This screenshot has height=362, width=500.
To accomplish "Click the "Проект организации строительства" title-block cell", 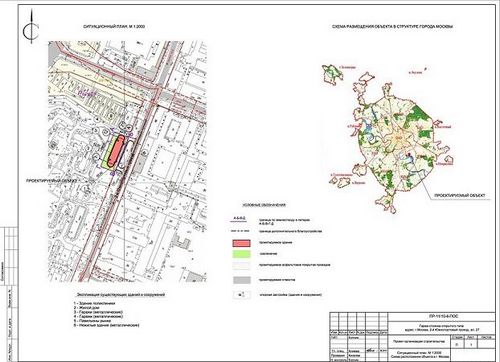I will (419, 342).
